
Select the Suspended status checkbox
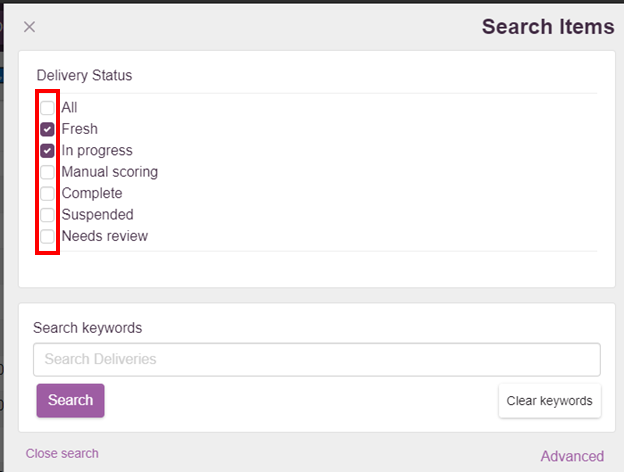47,215
